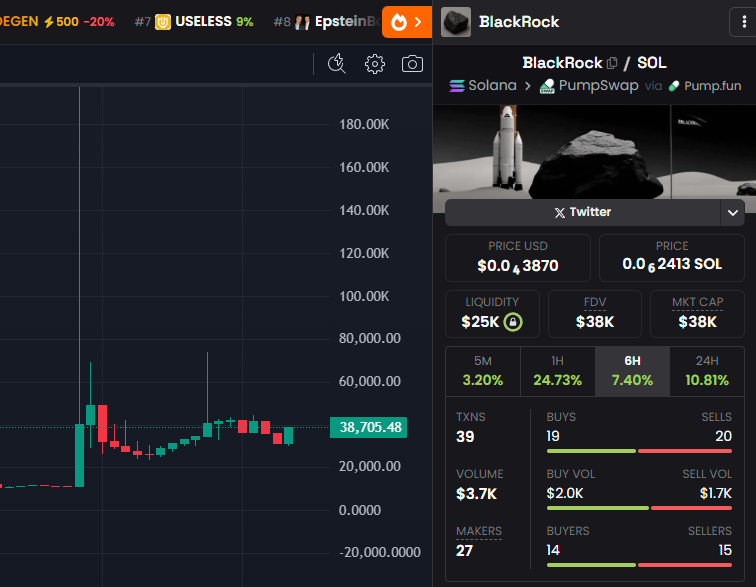Screen dimensions: 756x587
Task: Click the 180.00K price axis label
Action: [364, 124]
